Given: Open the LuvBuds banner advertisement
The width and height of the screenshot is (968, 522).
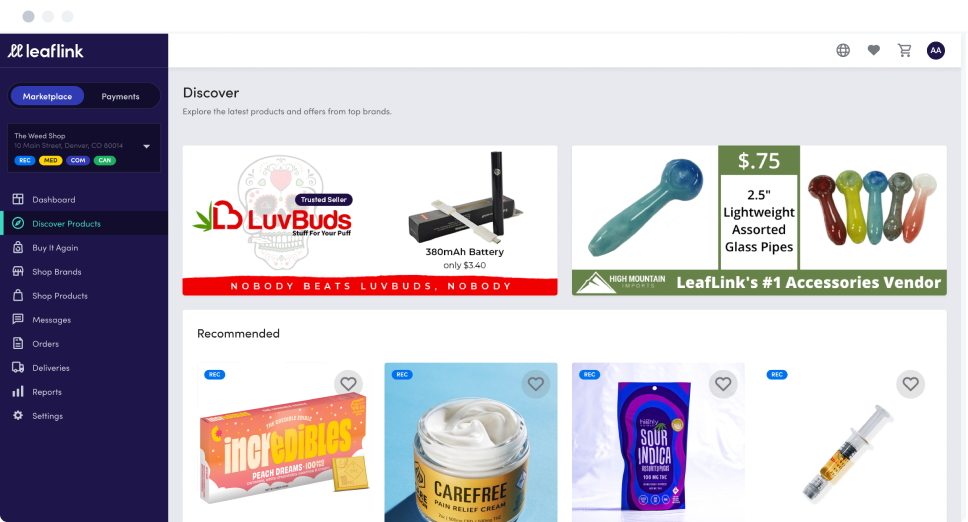Looking at the screenshot, I should [x=370, y=220].
